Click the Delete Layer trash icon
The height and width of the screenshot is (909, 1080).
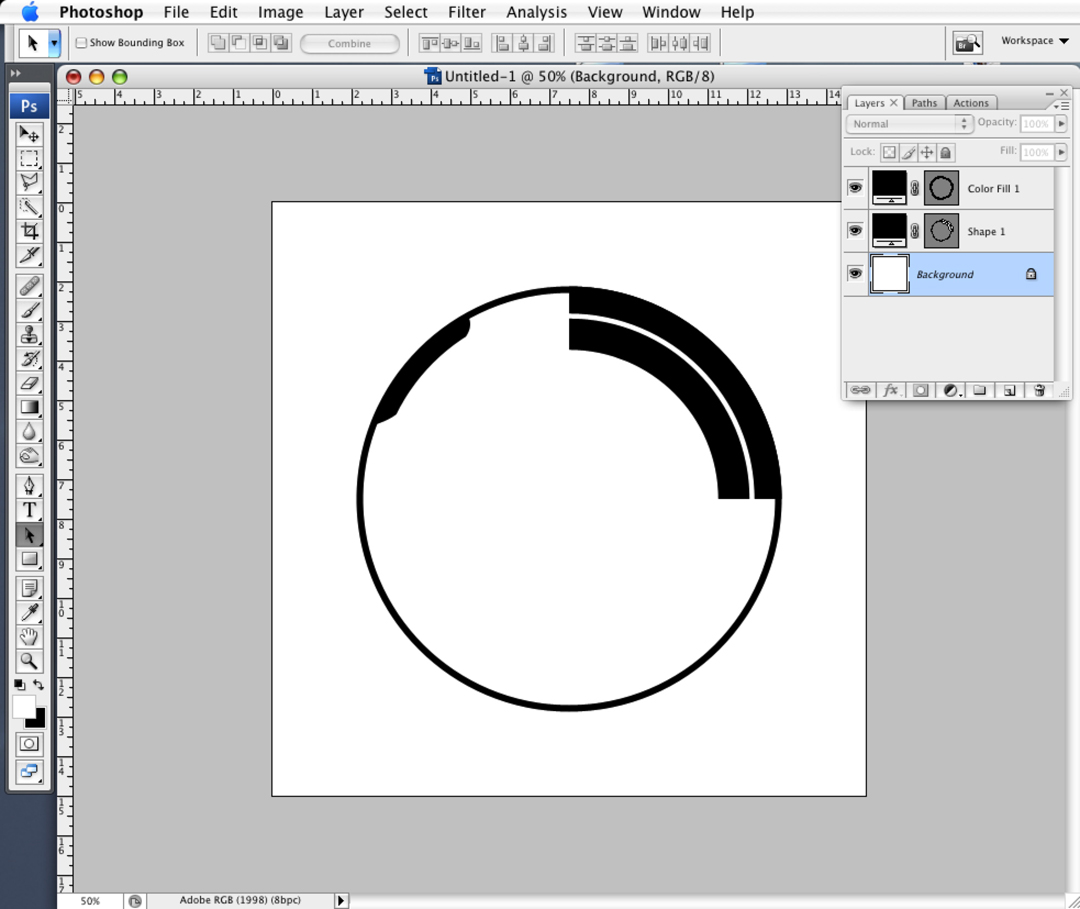[1038, 390]
